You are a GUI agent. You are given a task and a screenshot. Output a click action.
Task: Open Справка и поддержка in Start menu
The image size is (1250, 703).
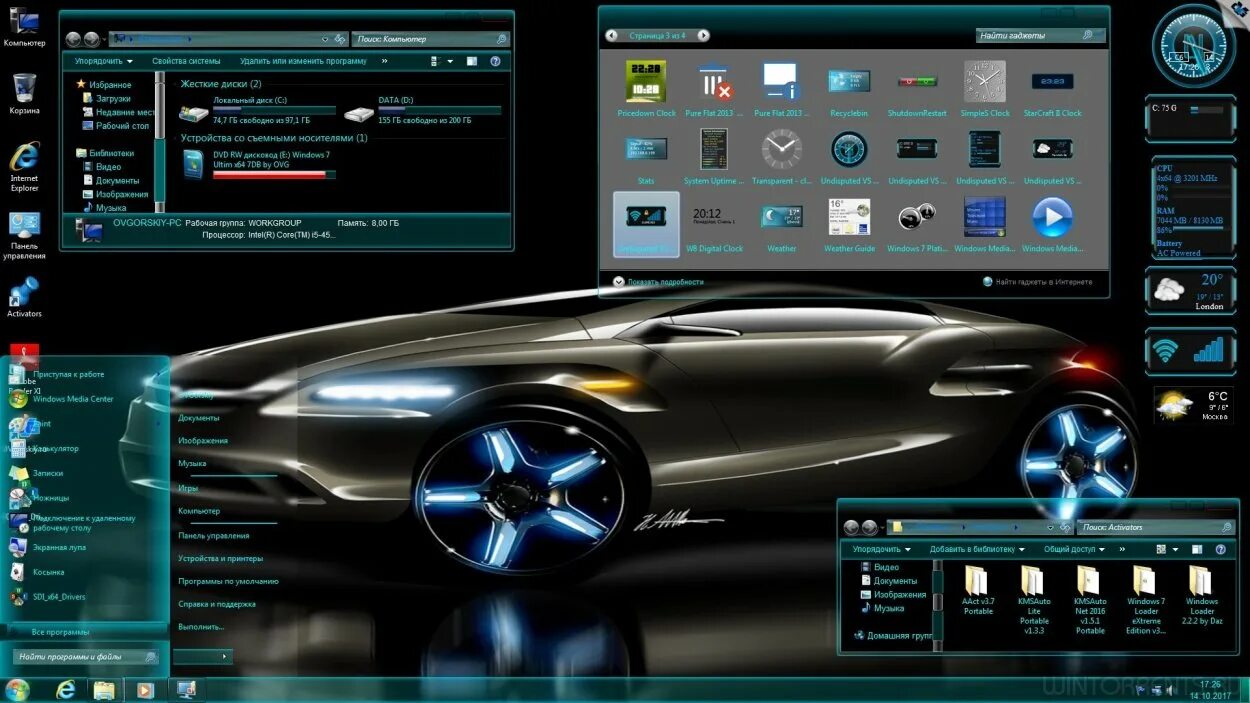217,604
